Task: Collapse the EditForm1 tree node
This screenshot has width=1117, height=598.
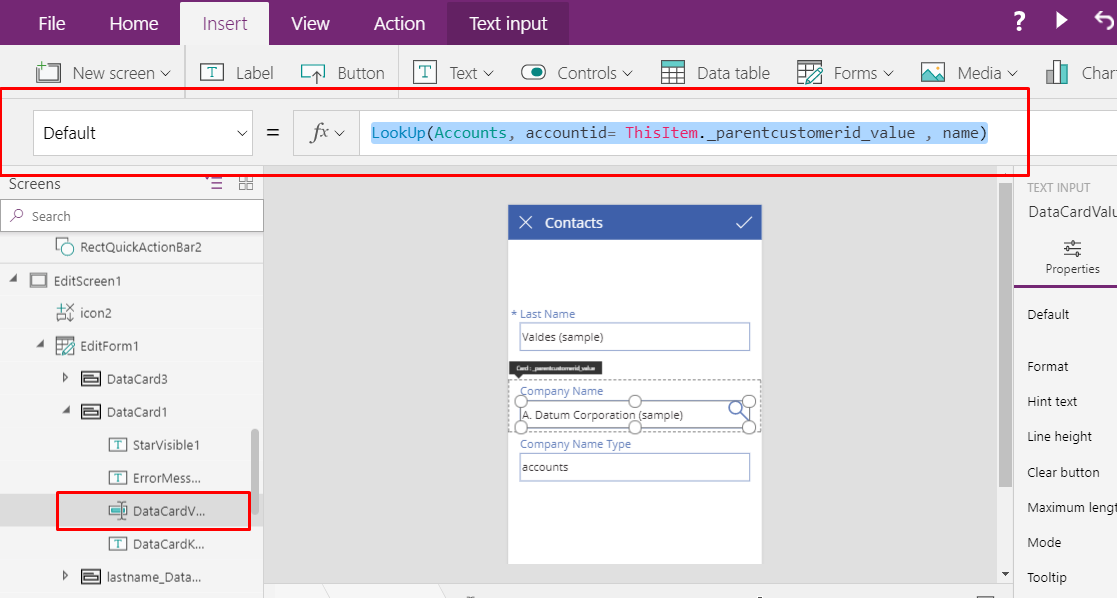Action: point(40,345)
